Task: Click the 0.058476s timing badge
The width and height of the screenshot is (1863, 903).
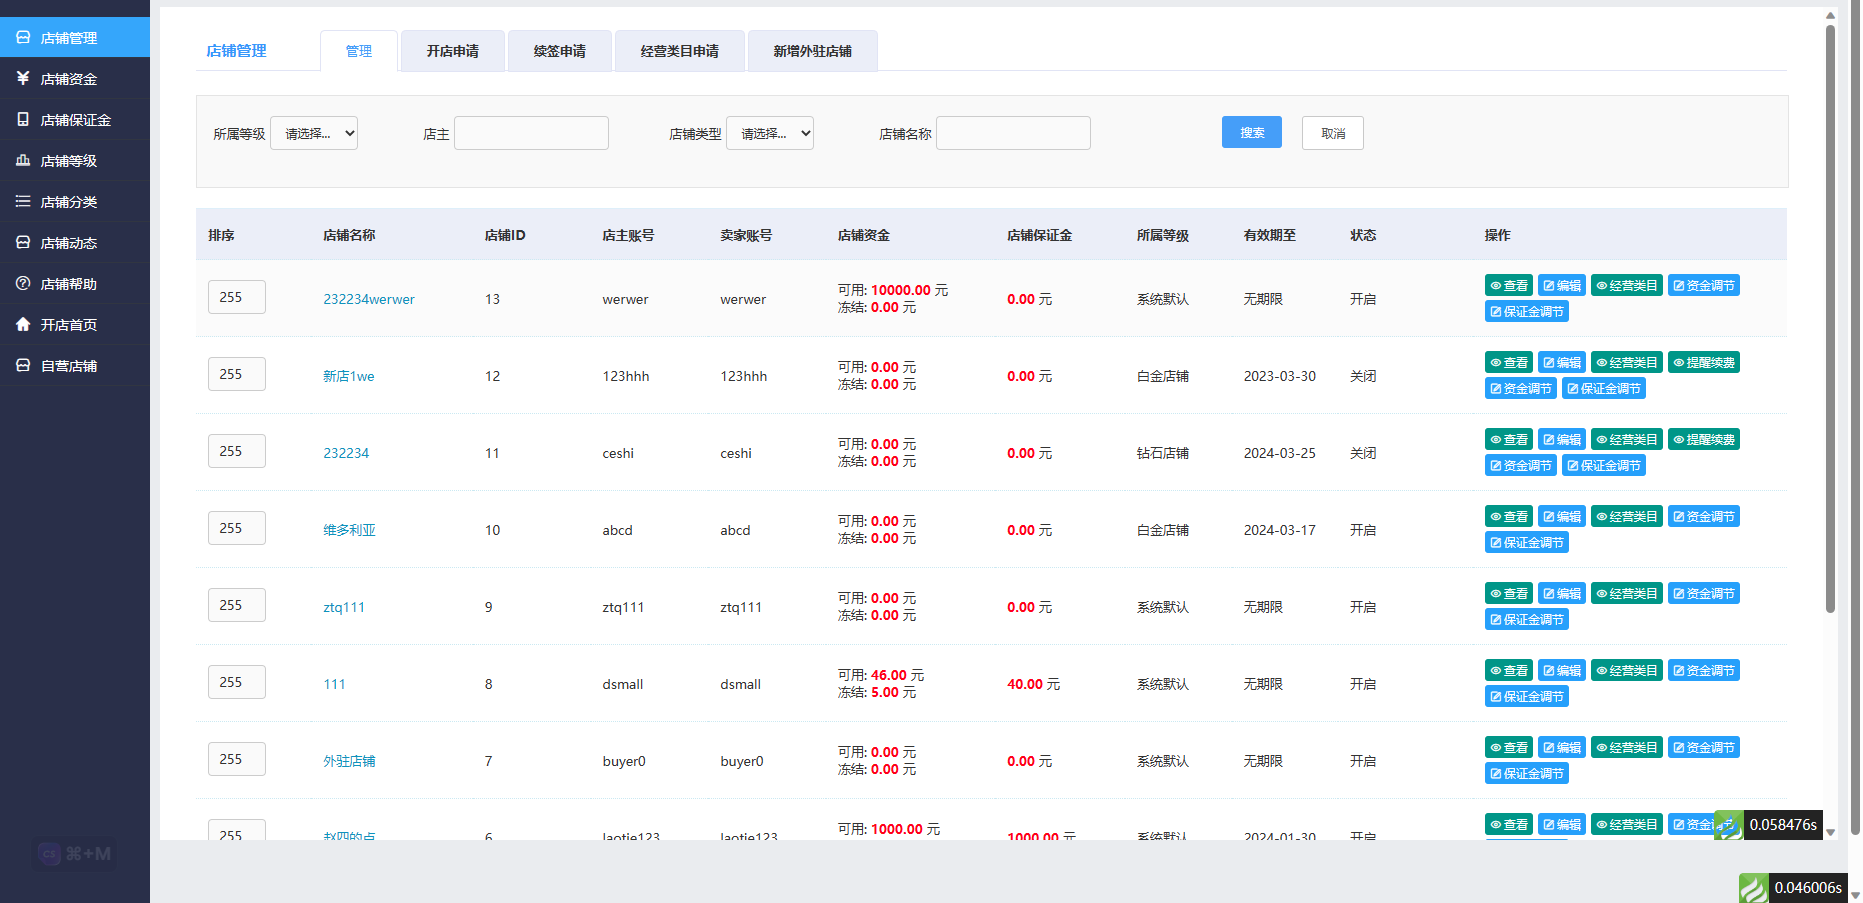Action: tap(1783, 825)
